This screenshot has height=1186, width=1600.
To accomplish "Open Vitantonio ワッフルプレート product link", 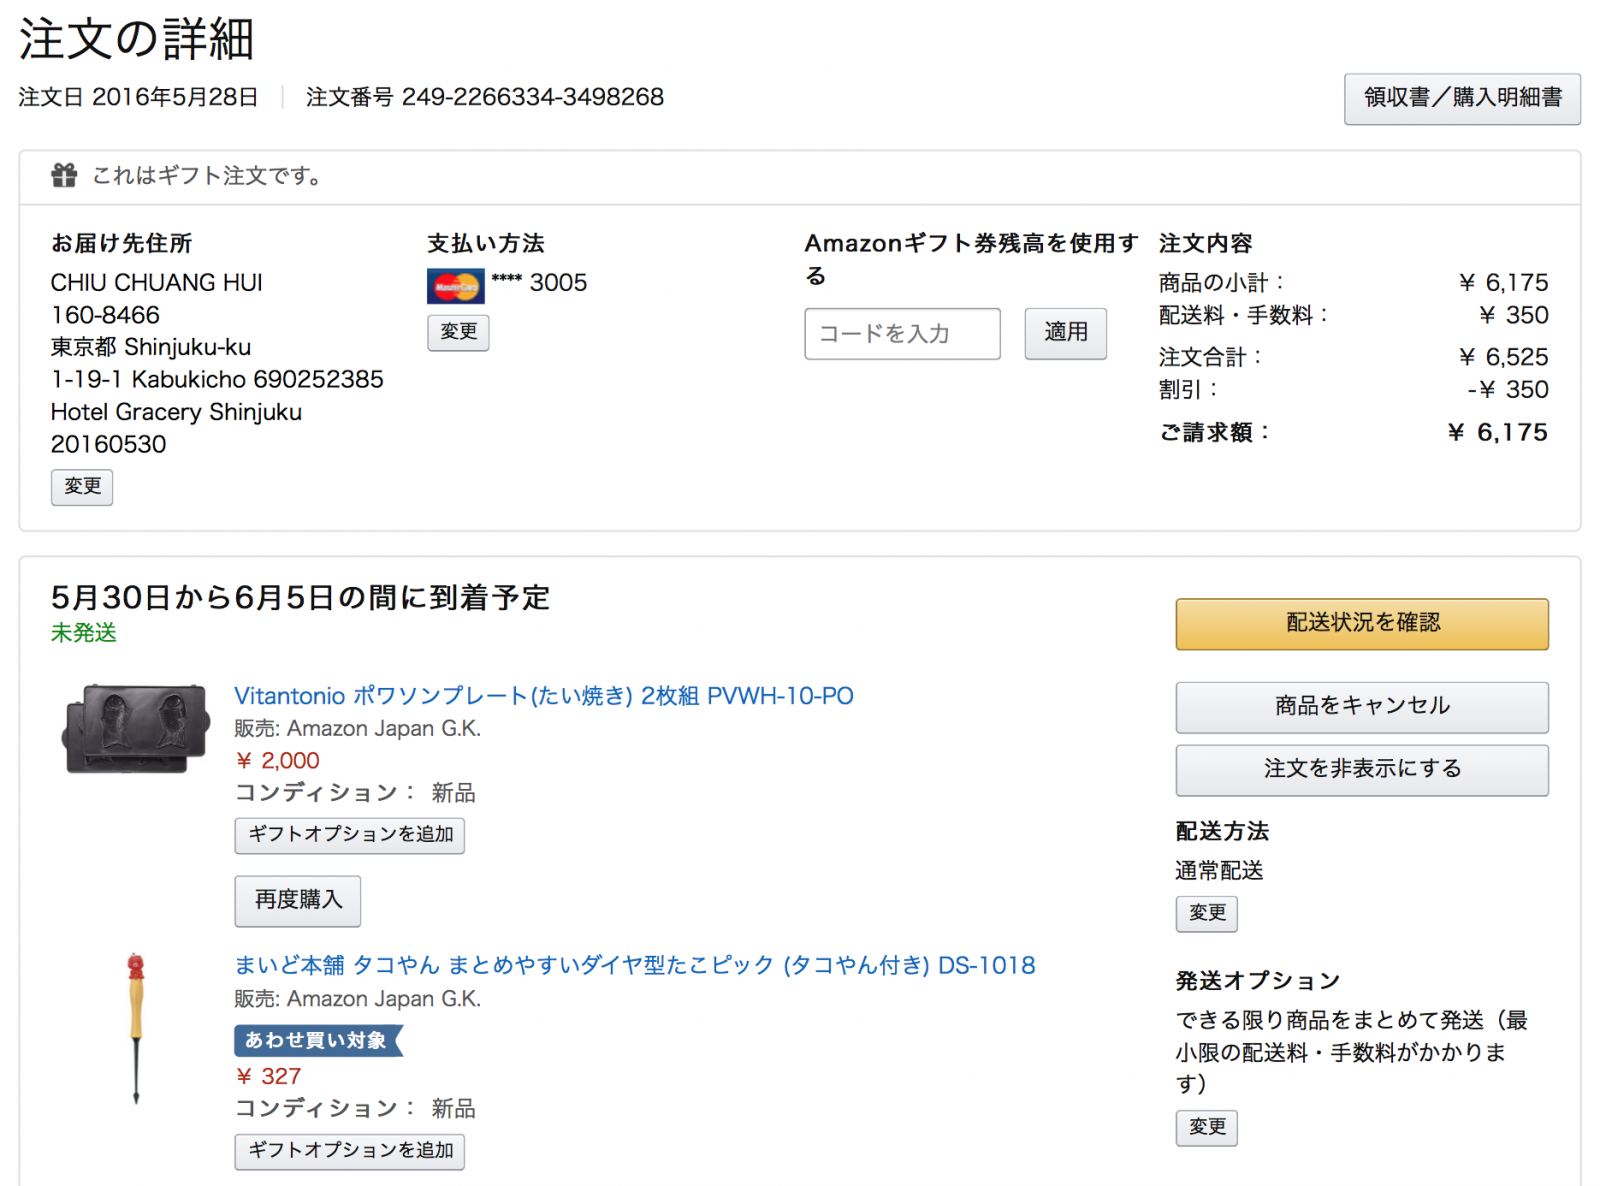I will [544, 696].
